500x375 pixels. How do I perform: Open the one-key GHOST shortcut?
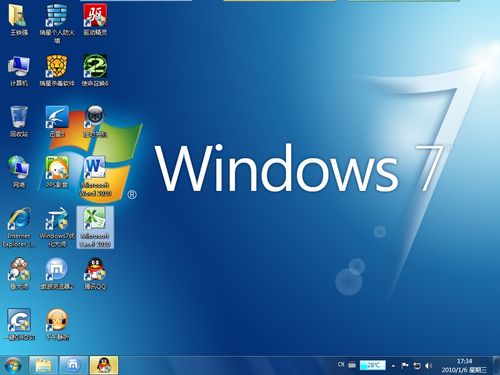pyautogui.click(x=18, y=325)
